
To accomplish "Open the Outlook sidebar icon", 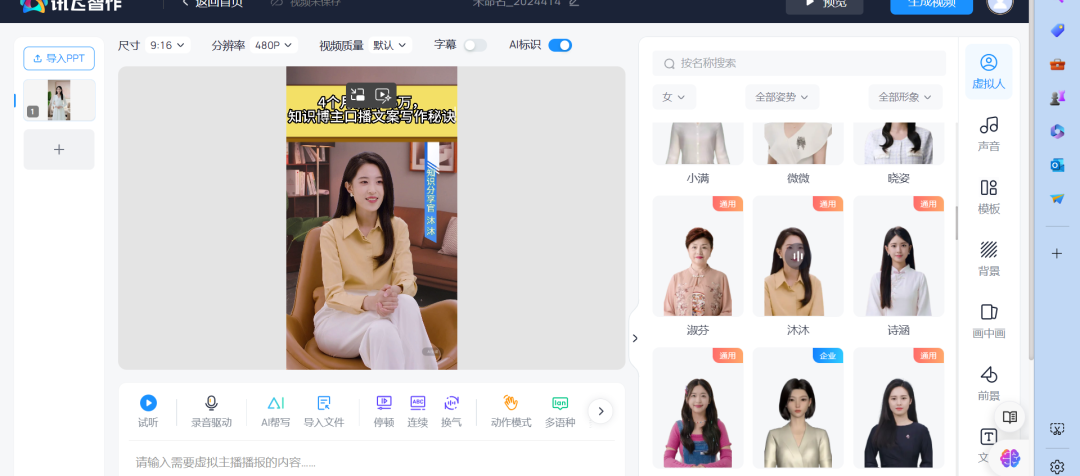I will click(x=1057, y=165).
